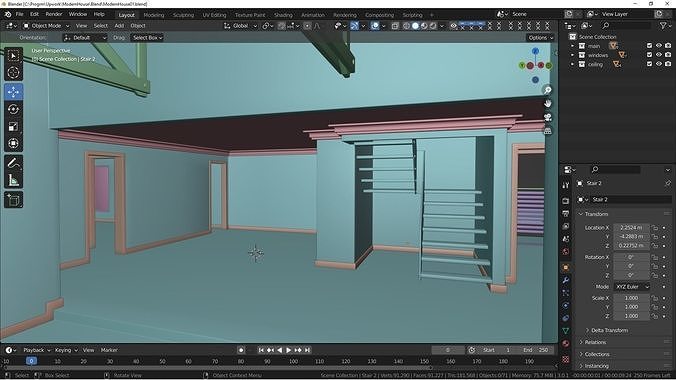Choose the Move tool
676x380 pixels.
click(13, 92)
